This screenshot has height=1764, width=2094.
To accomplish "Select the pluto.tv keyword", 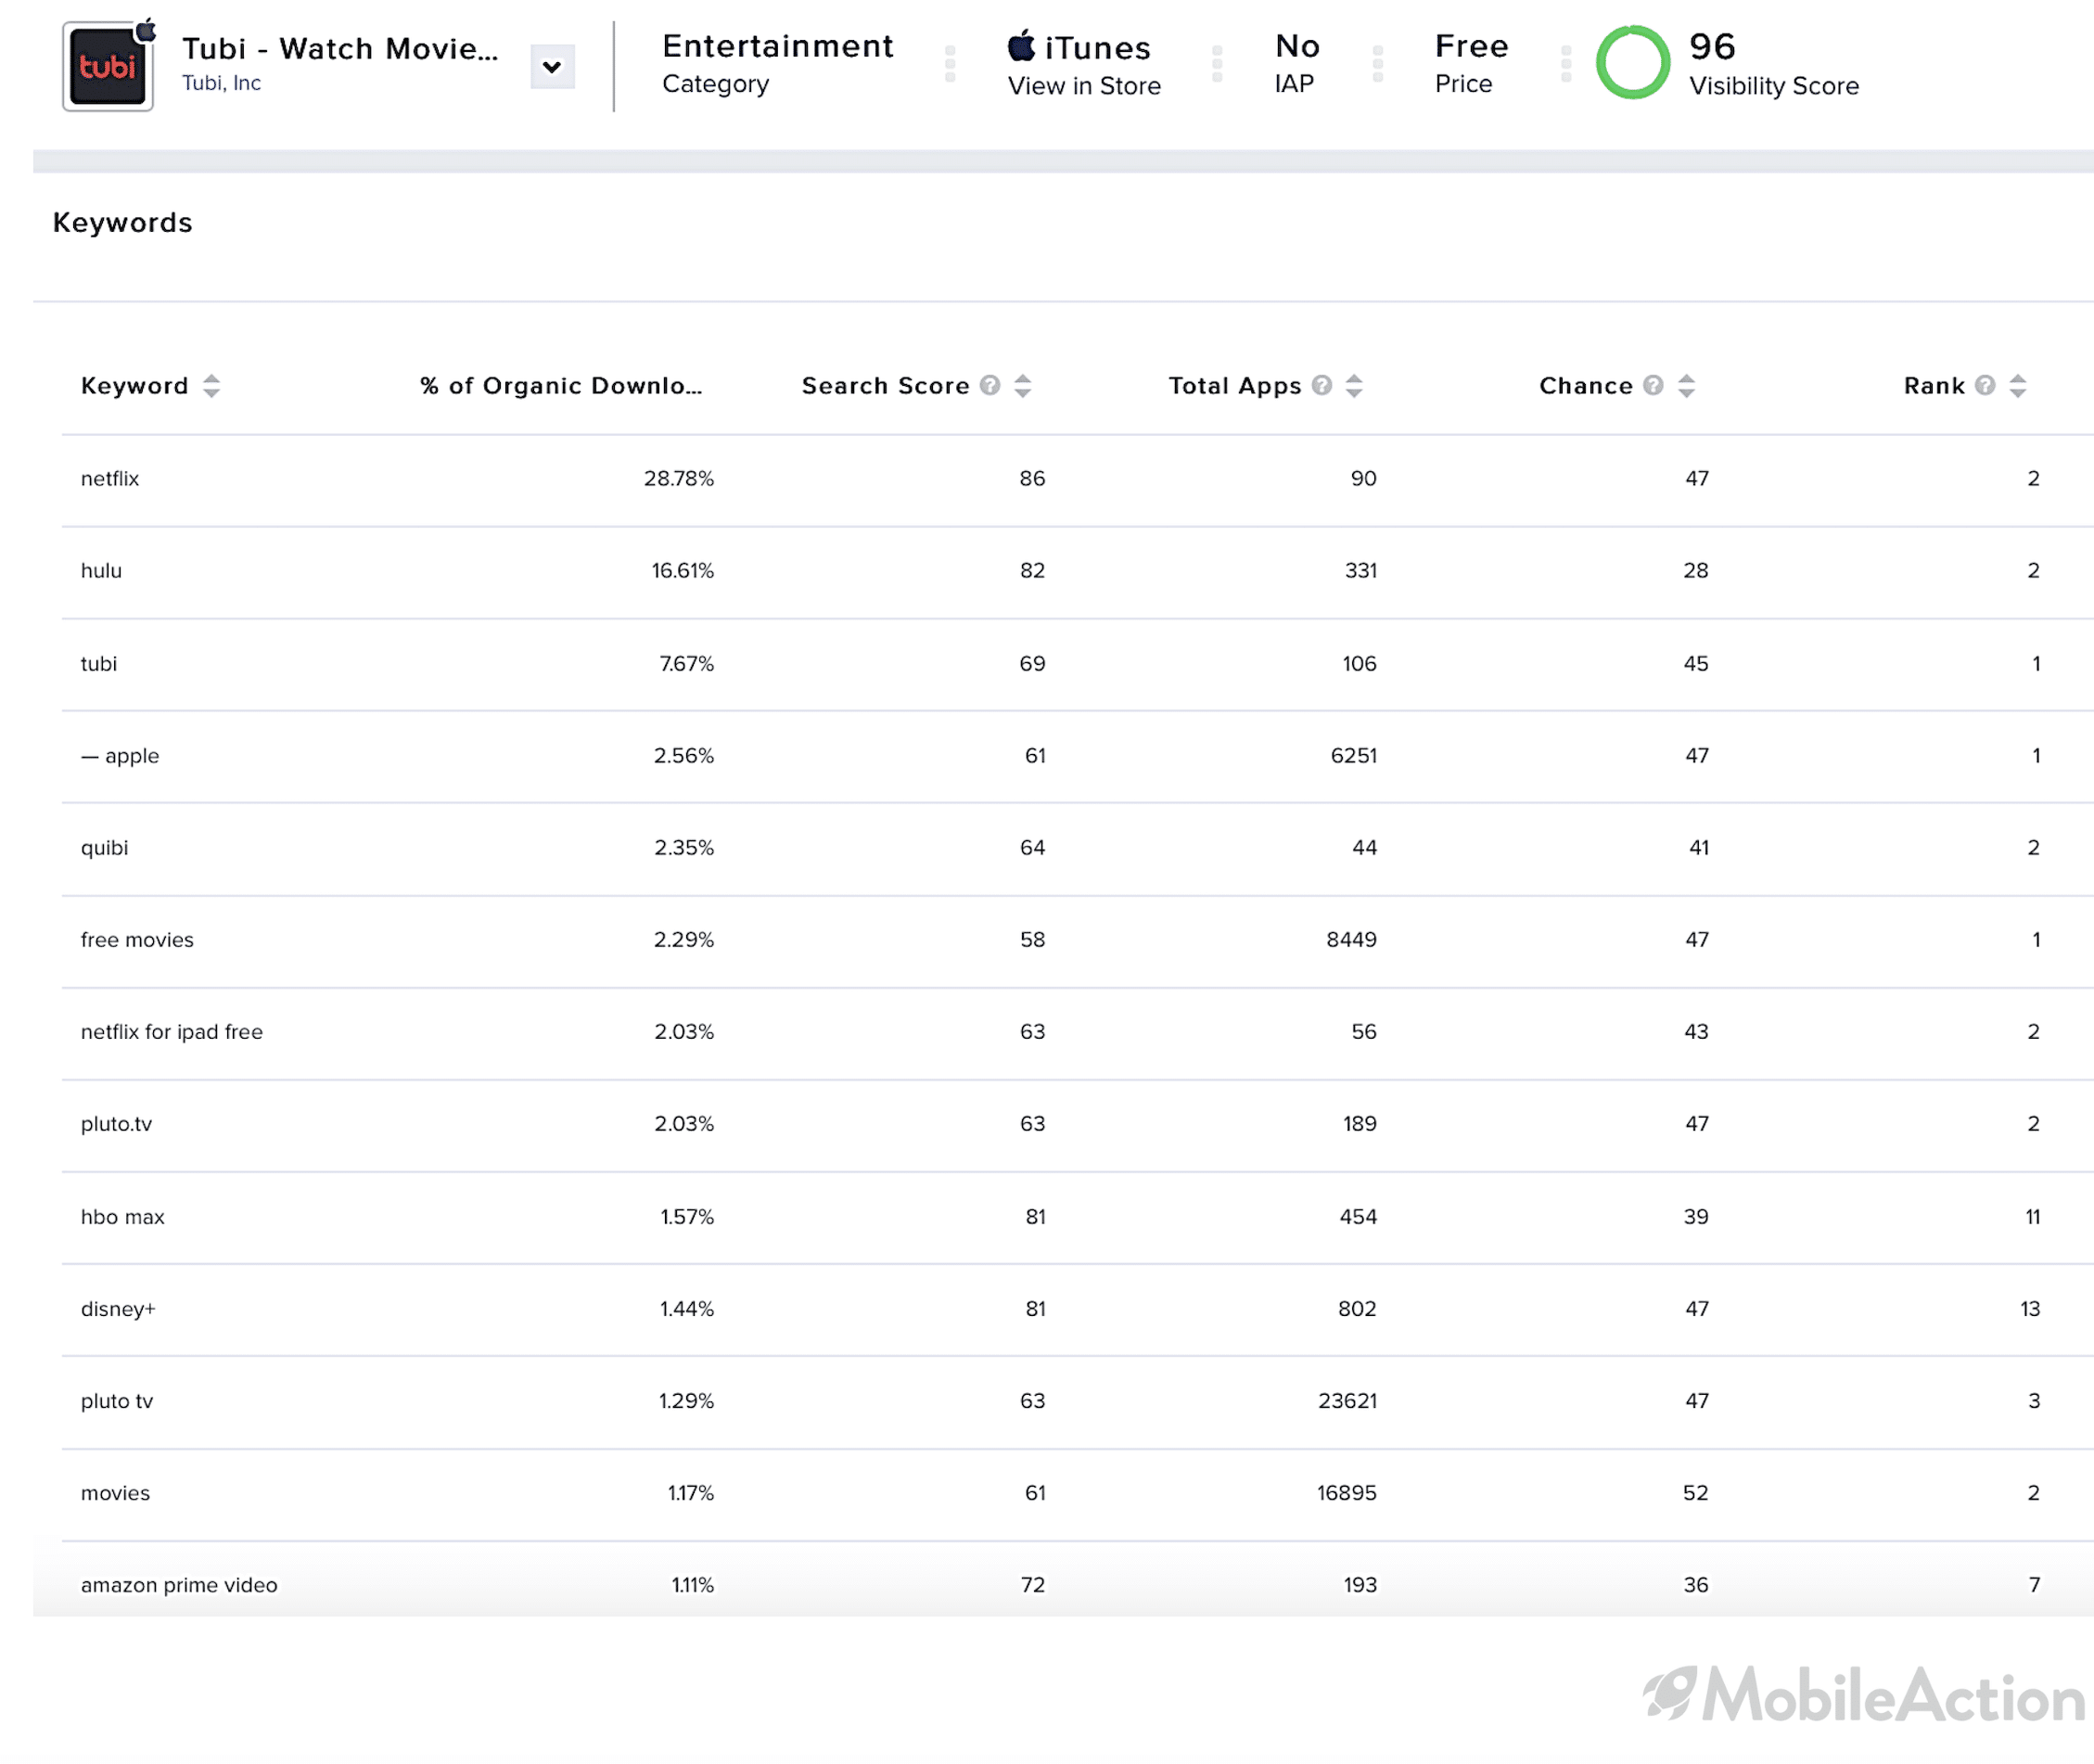I will (x=116, y=1124).
